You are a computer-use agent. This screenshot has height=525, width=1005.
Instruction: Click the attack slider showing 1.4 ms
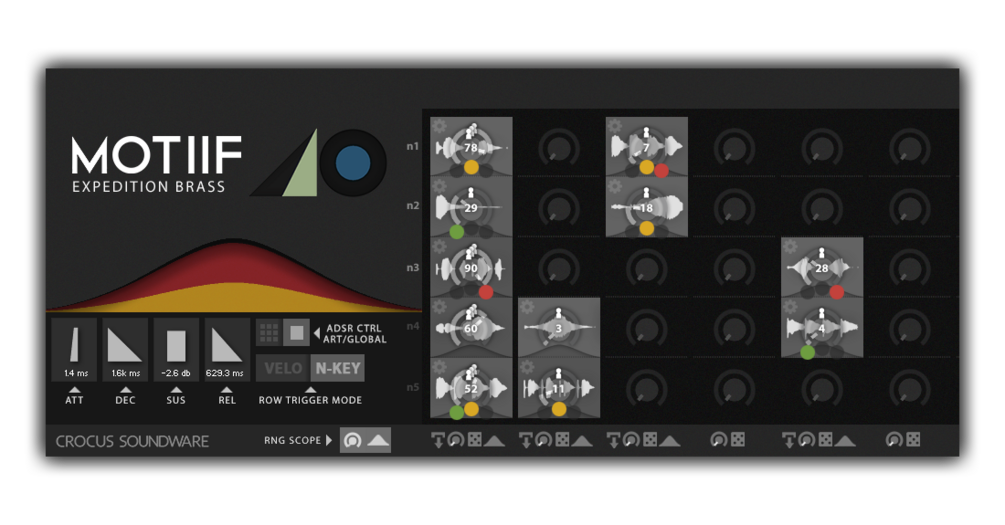point(75,349)
